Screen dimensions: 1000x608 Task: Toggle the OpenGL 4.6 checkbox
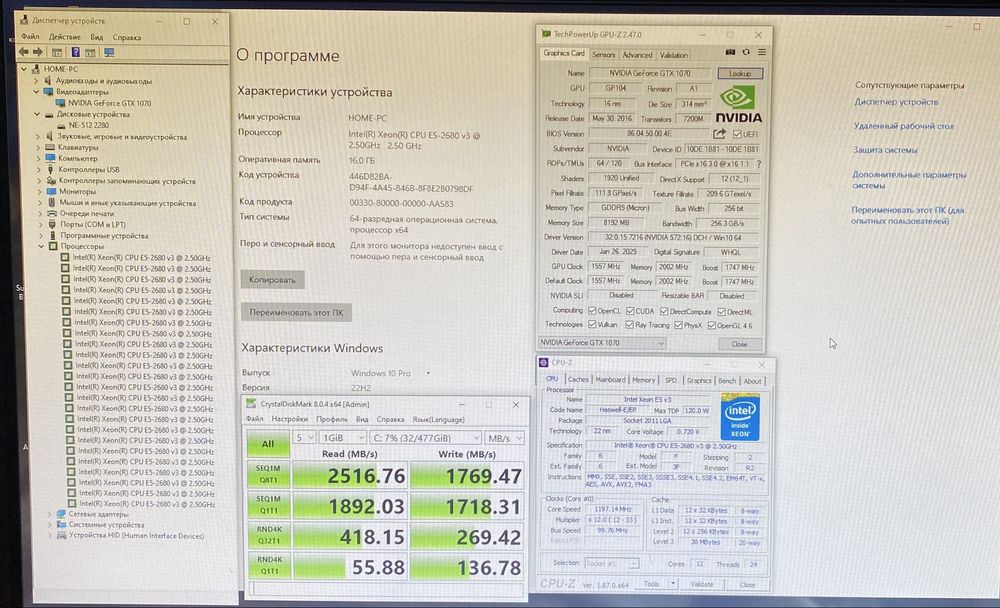click(712, 326)
